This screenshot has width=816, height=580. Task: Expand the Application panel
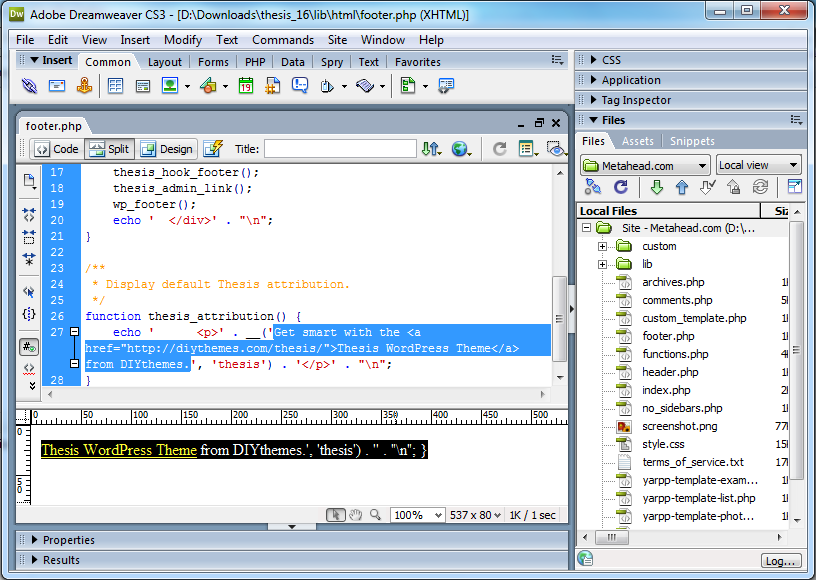coord(593,80)
